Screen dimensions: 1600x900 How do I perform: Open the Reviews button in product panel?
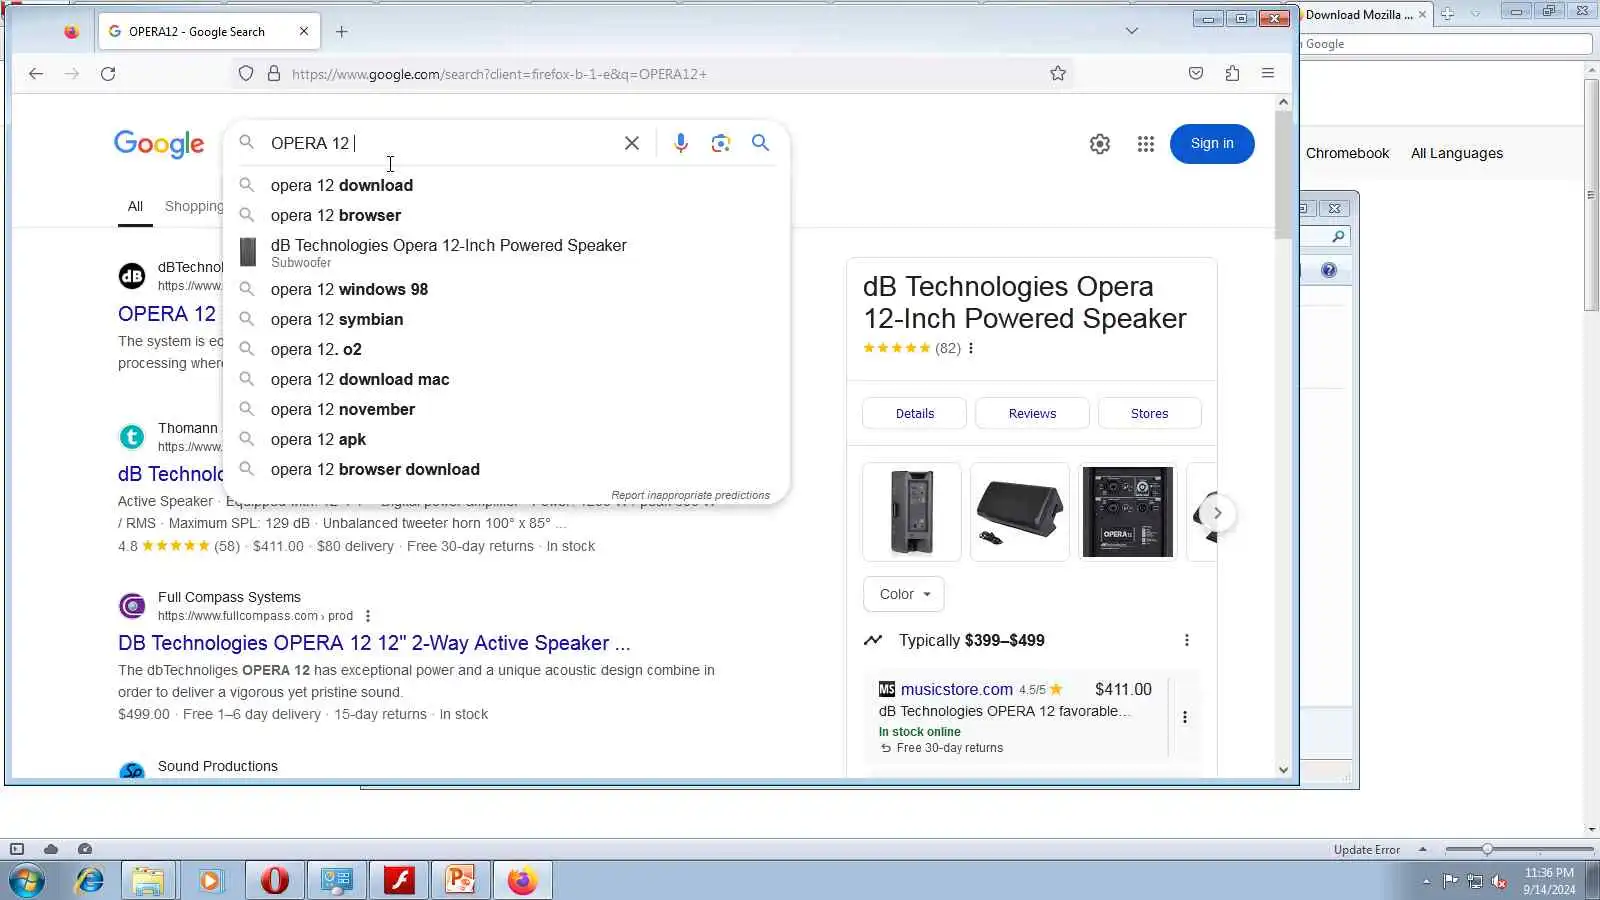click(x=1032, y=413)
